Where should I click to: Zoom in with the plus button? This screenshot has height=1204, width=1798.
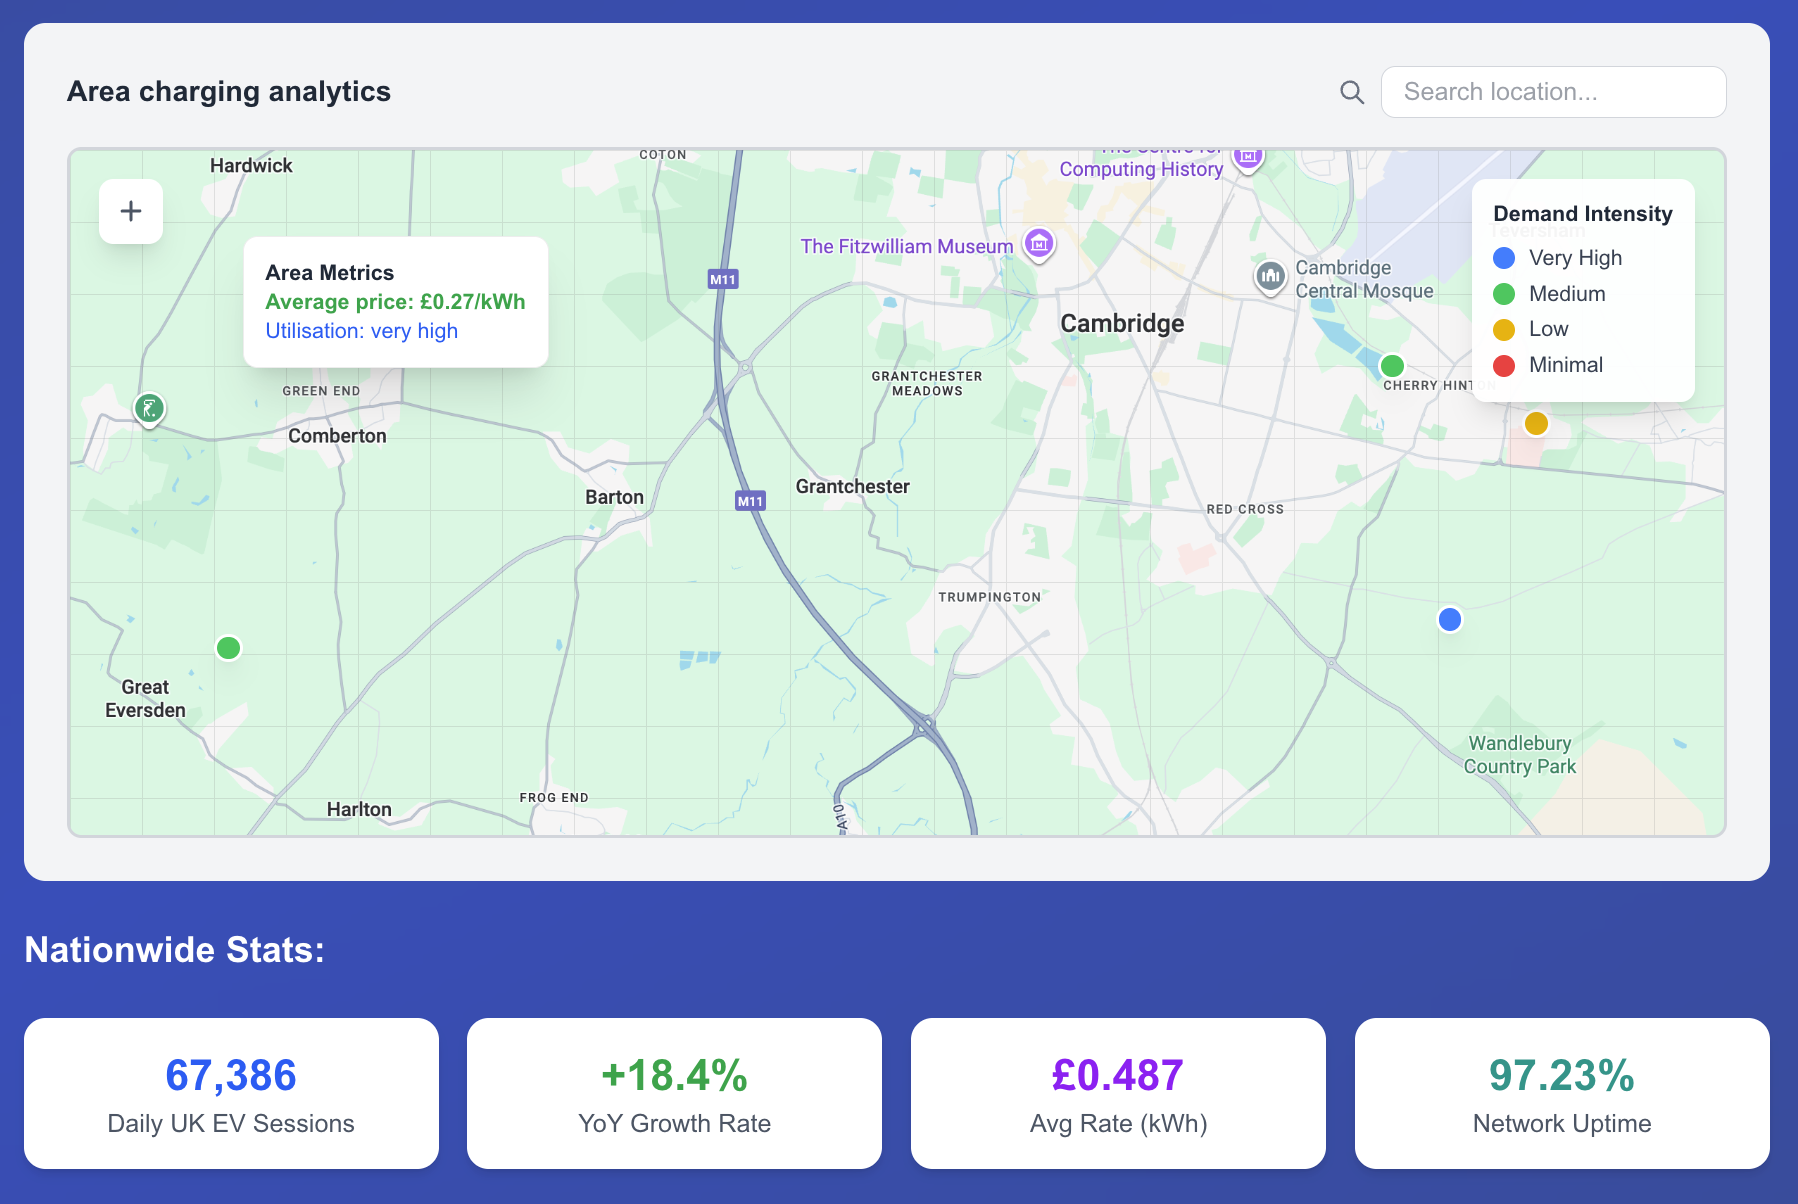[131, 211]
